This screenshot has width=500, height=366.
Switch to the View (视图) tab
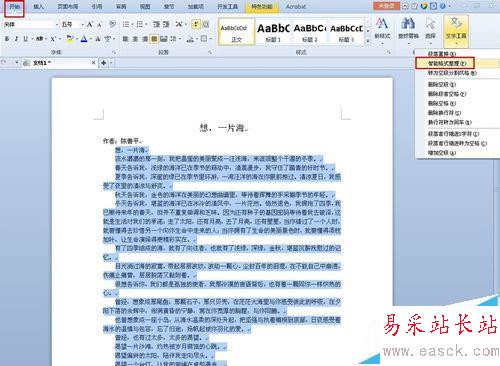145,6
